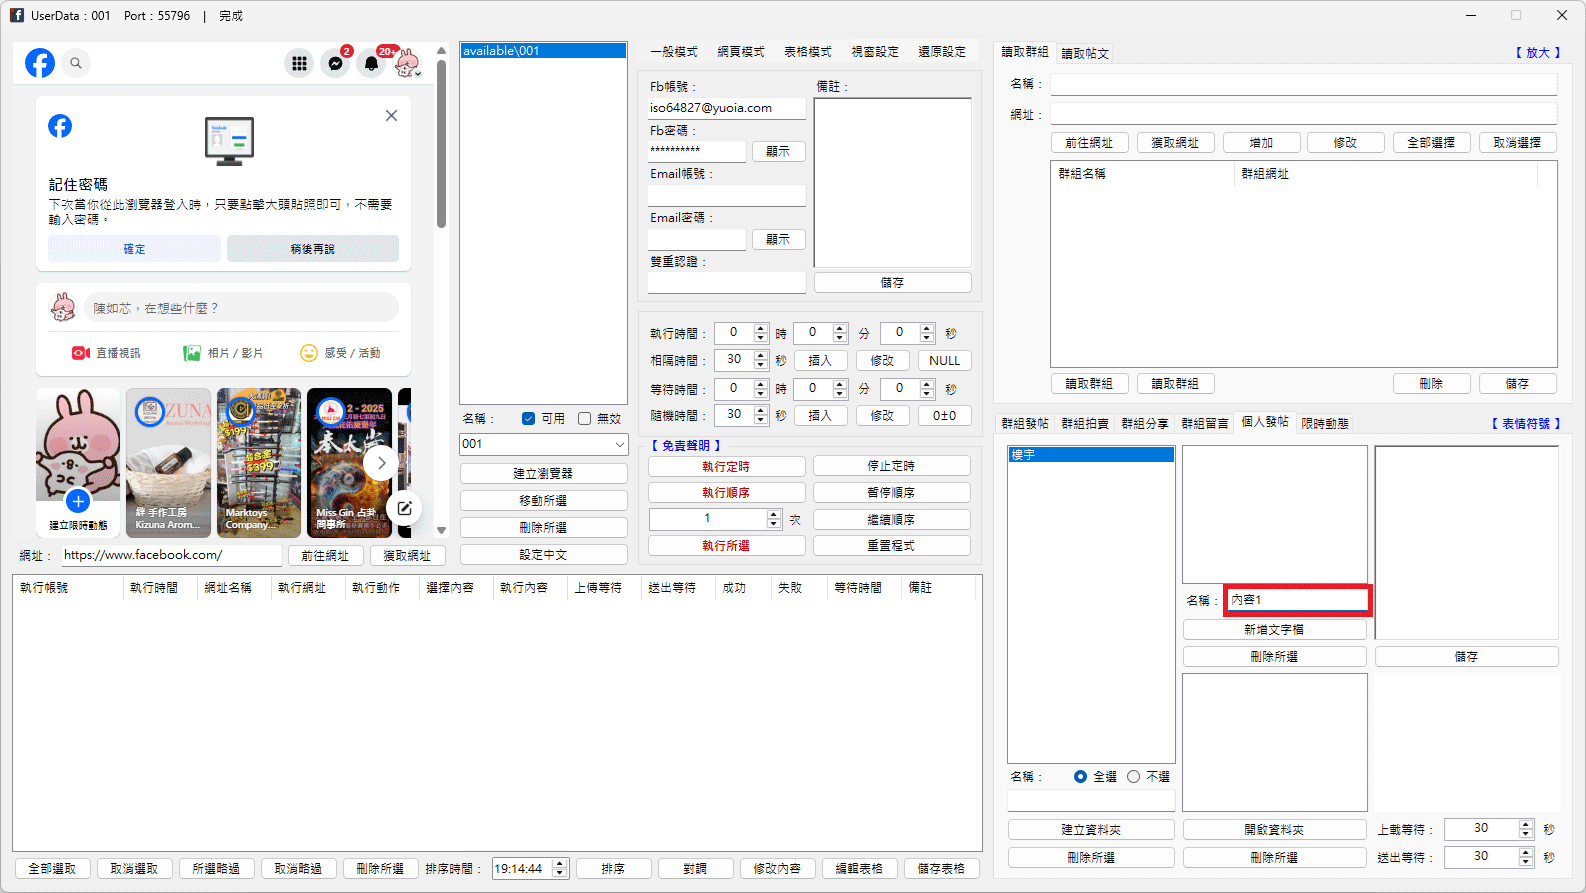Screen dimensions: 1586x893
Task: Click the 放大 link
Action: click(x=1537, y=53)
